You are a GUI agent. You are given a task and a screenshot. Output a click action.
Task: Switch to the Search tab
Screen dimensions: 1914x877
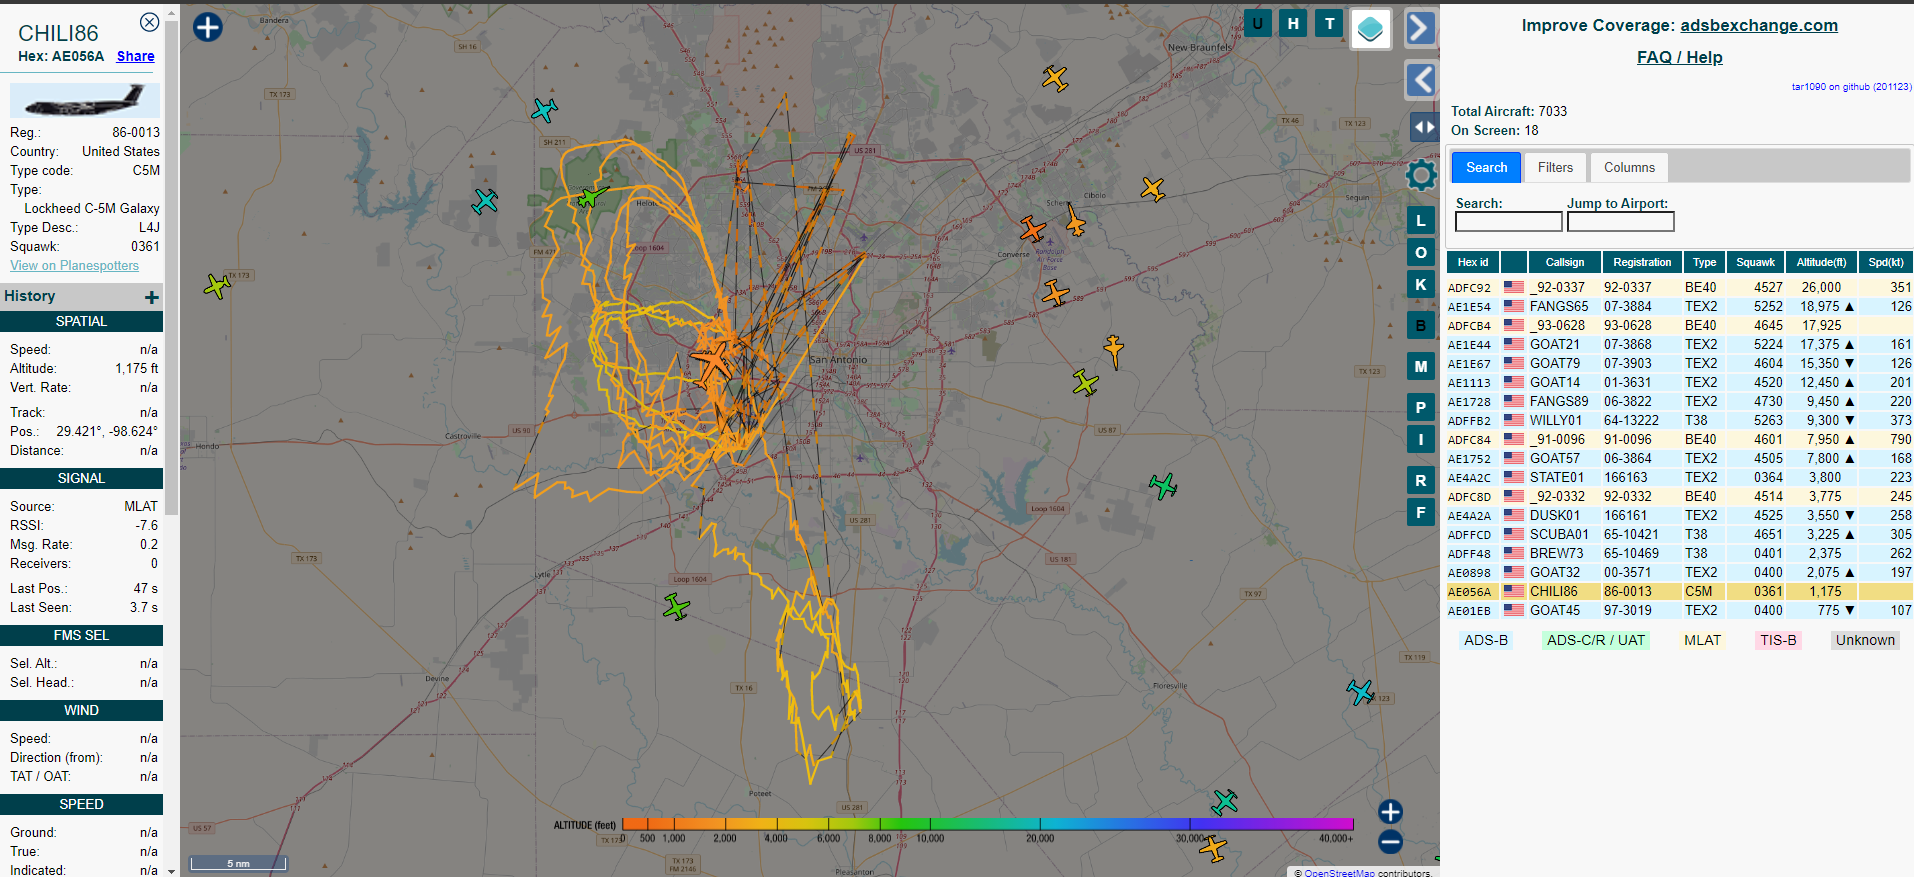tap(1487, 167)
